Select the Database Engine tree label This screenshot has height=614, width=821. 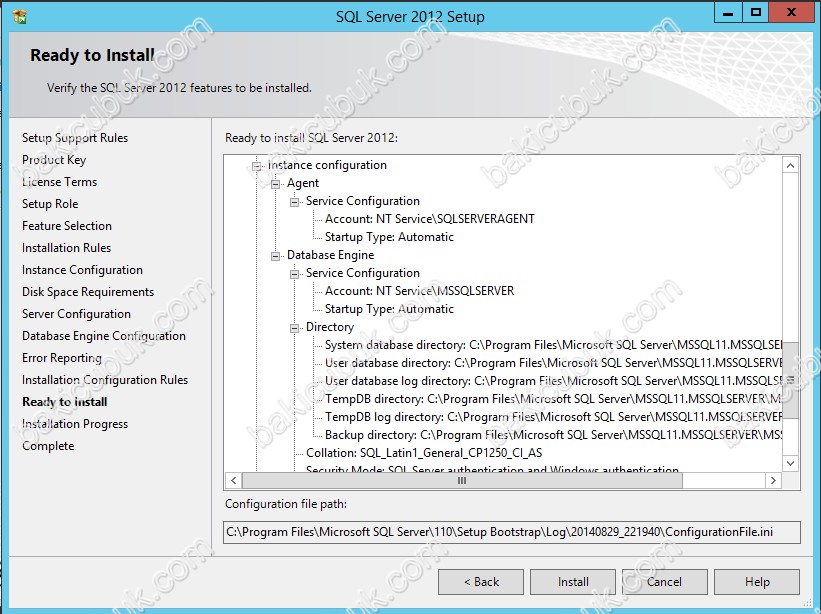(x=330, y=255)
